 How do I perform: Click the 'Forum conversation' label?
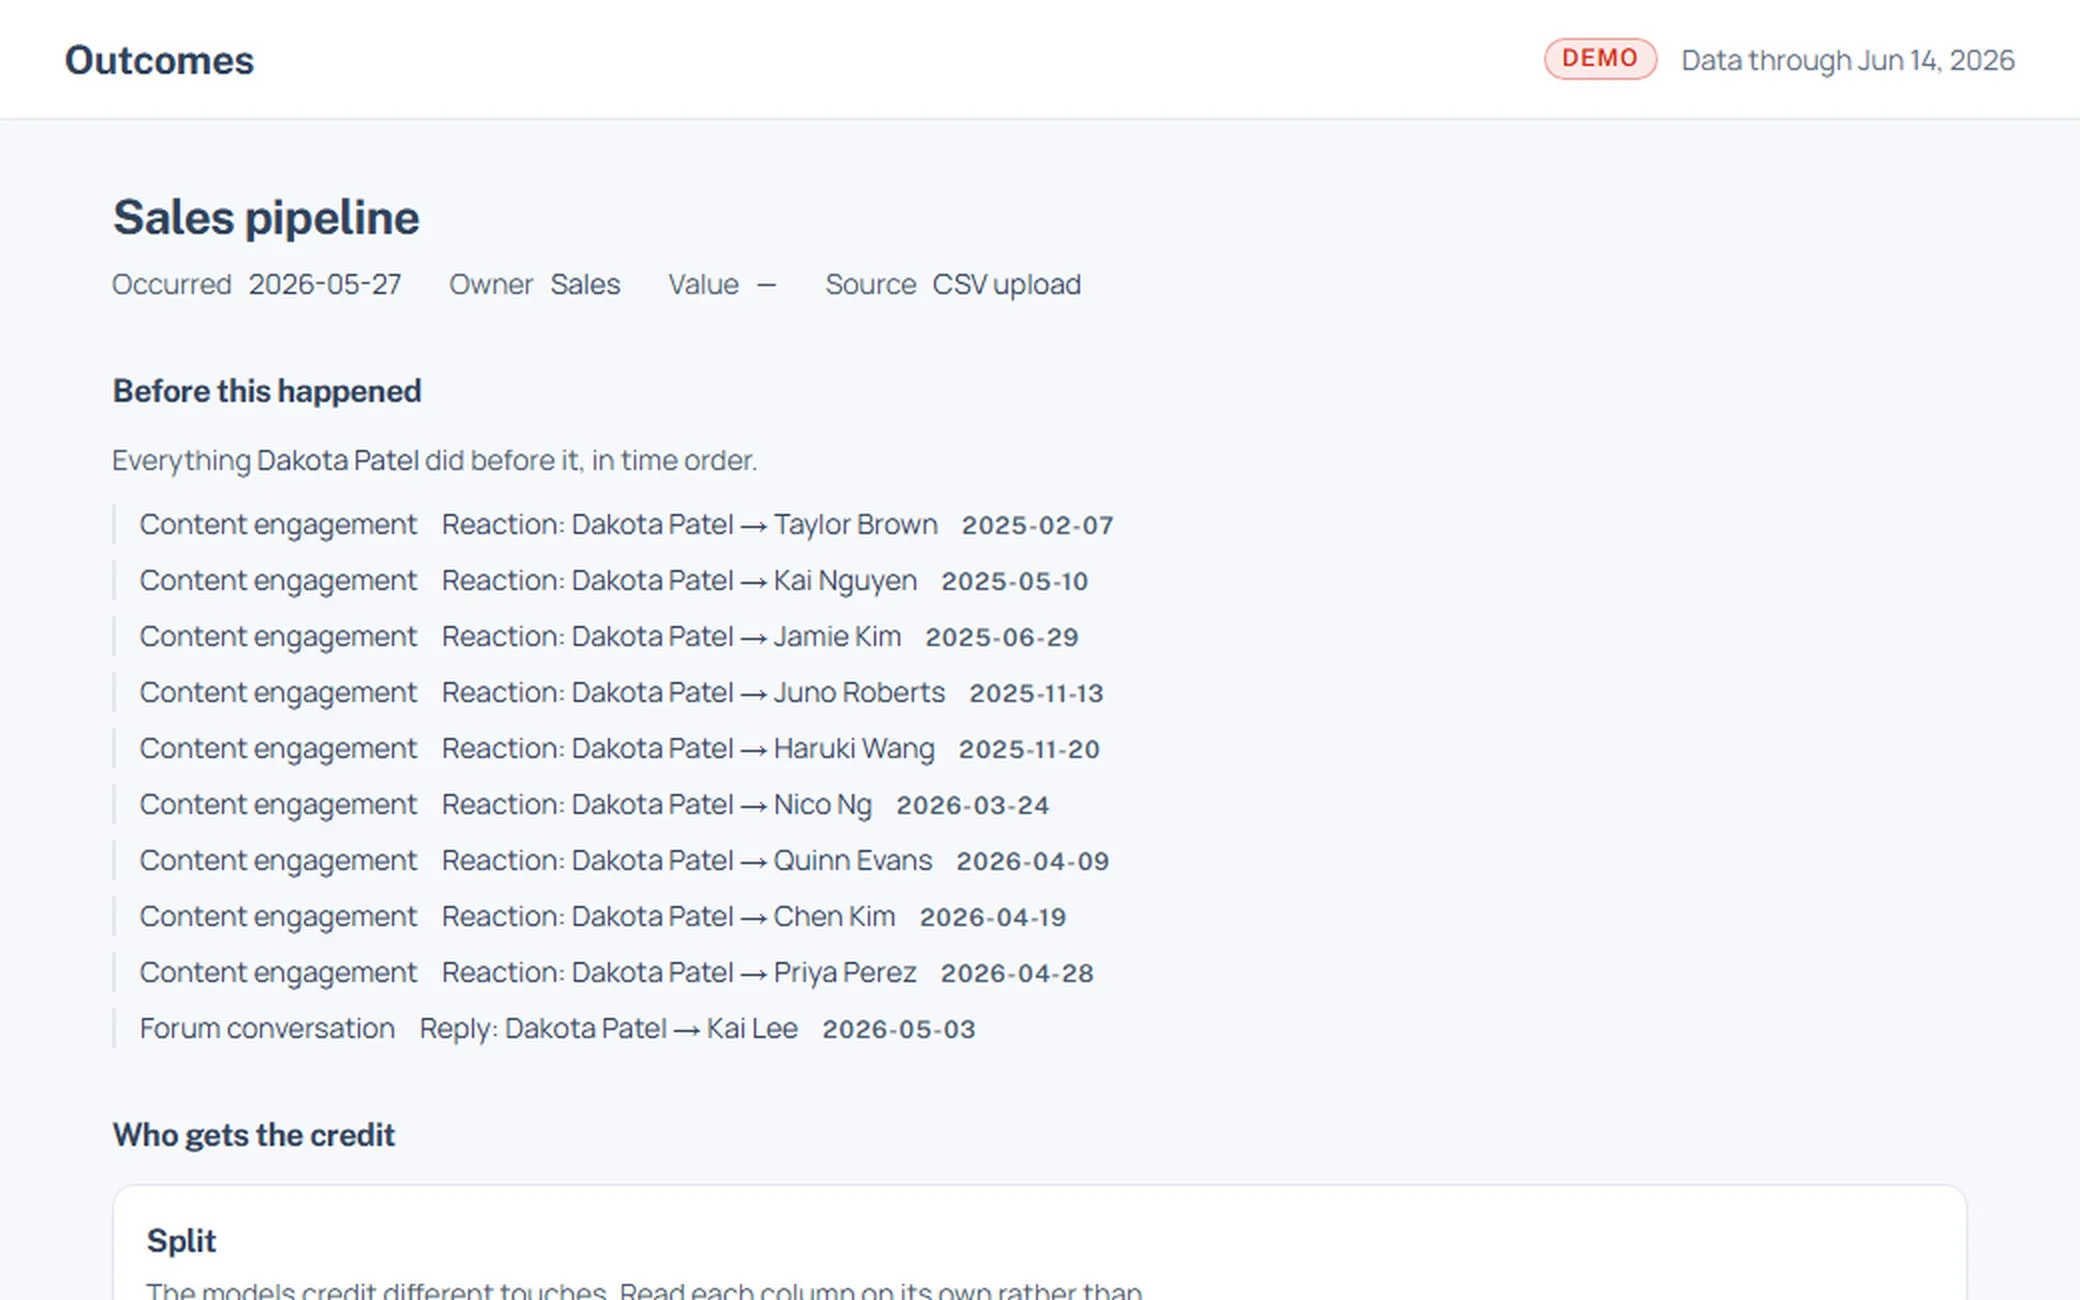pos(267,1028)
